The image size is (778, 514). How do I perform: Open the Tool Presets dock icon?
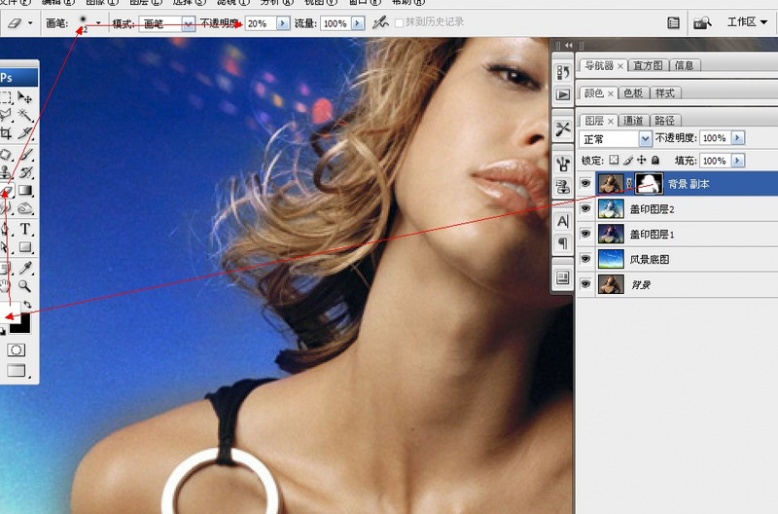click(x=563, y=129)
